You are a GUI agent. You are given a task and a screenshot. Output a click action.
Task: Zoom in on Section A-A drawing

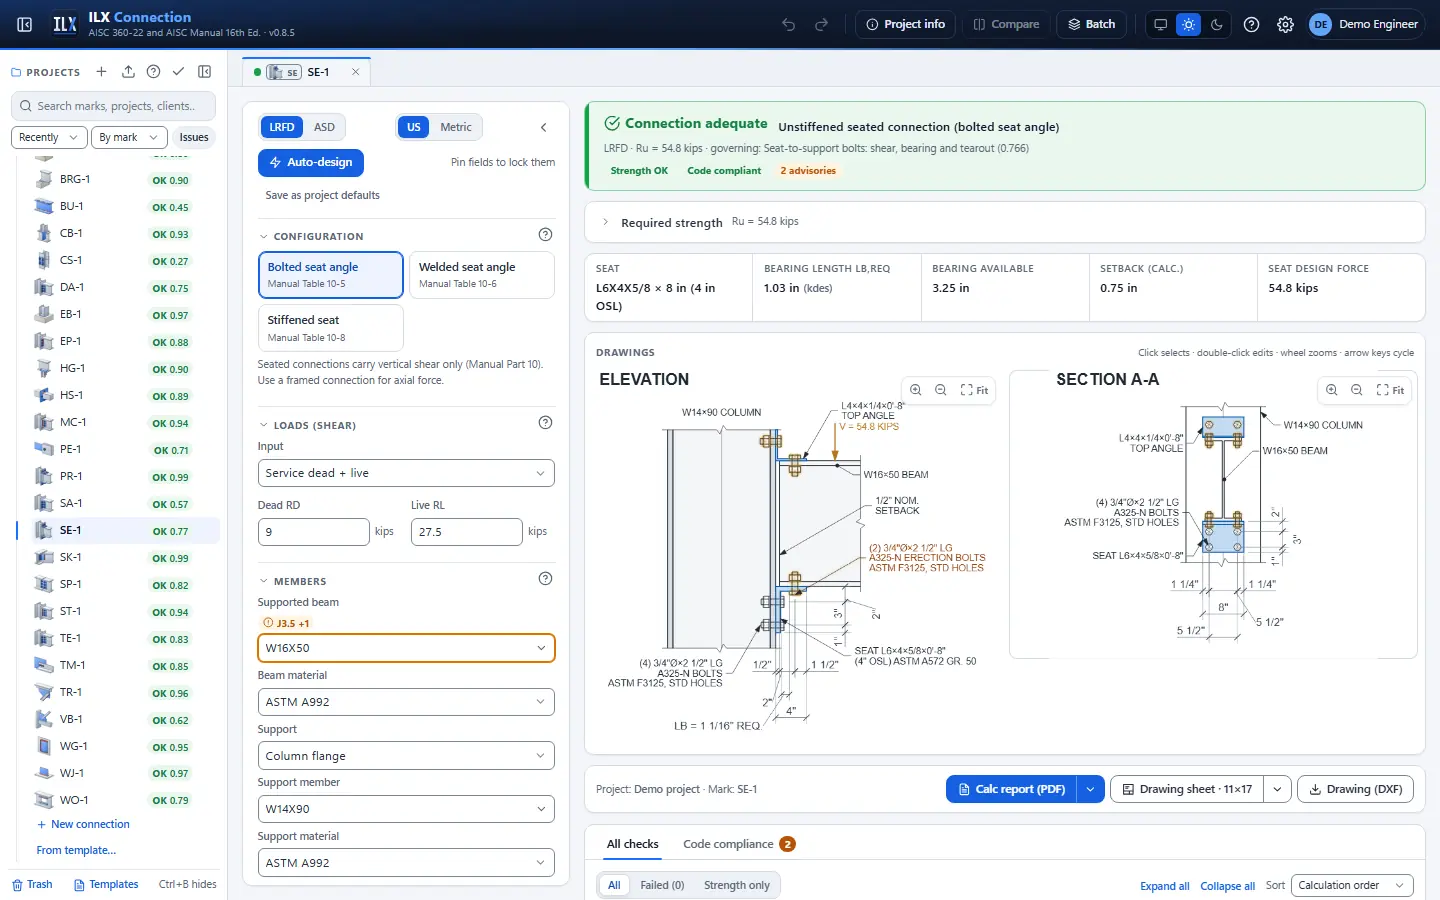(1331, 390)
